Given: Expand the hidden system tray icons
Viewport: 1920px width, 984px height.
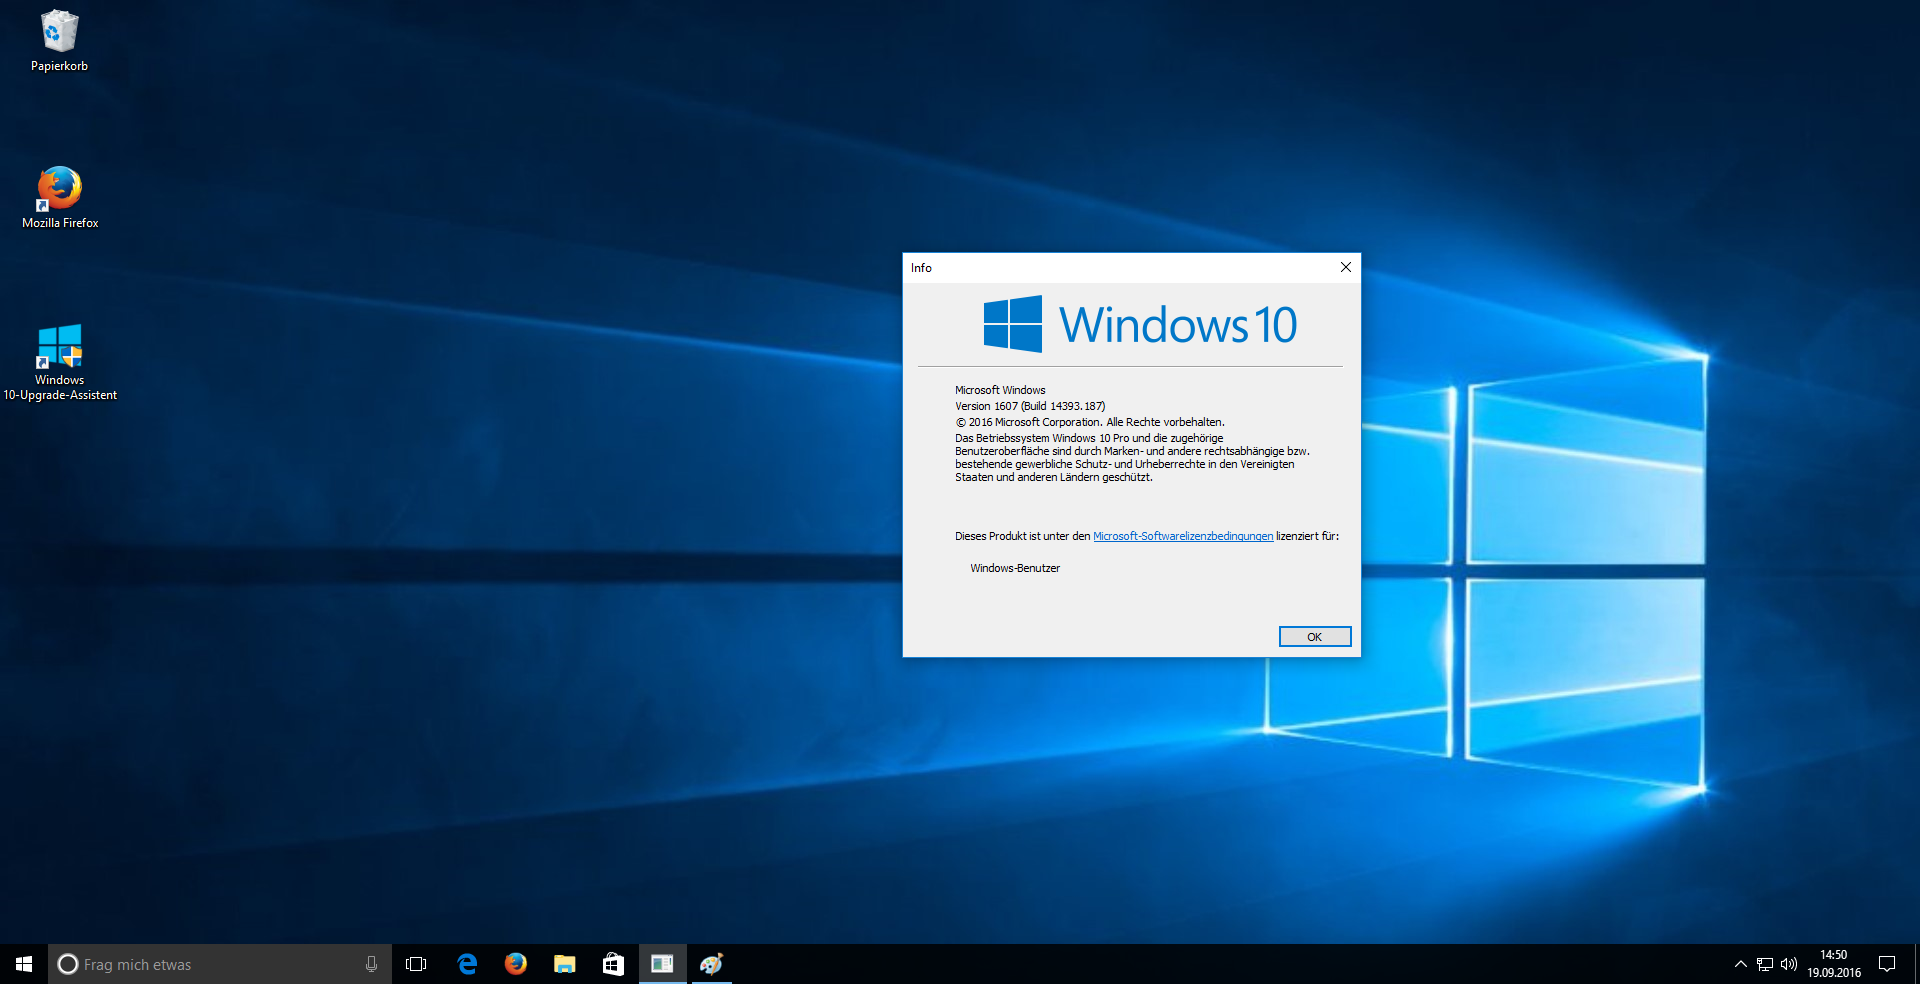Looking at the screenshot, I should (1741, 964).
